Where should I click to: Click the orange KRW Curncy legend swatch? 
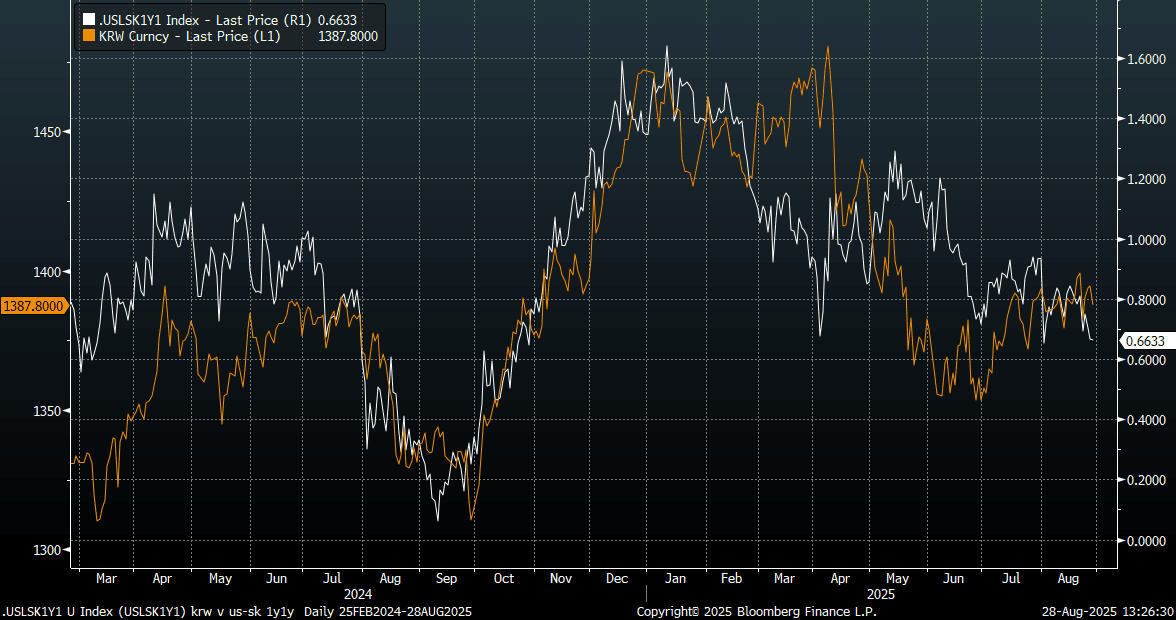click(88, 36)
